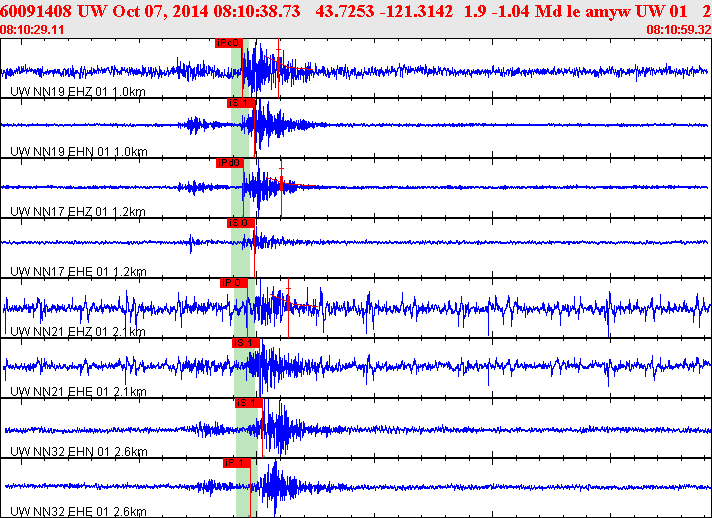Screen dimensions: 712x518
Task: Click the window end time 08:10:59.32
Action: tap(679, 30)
